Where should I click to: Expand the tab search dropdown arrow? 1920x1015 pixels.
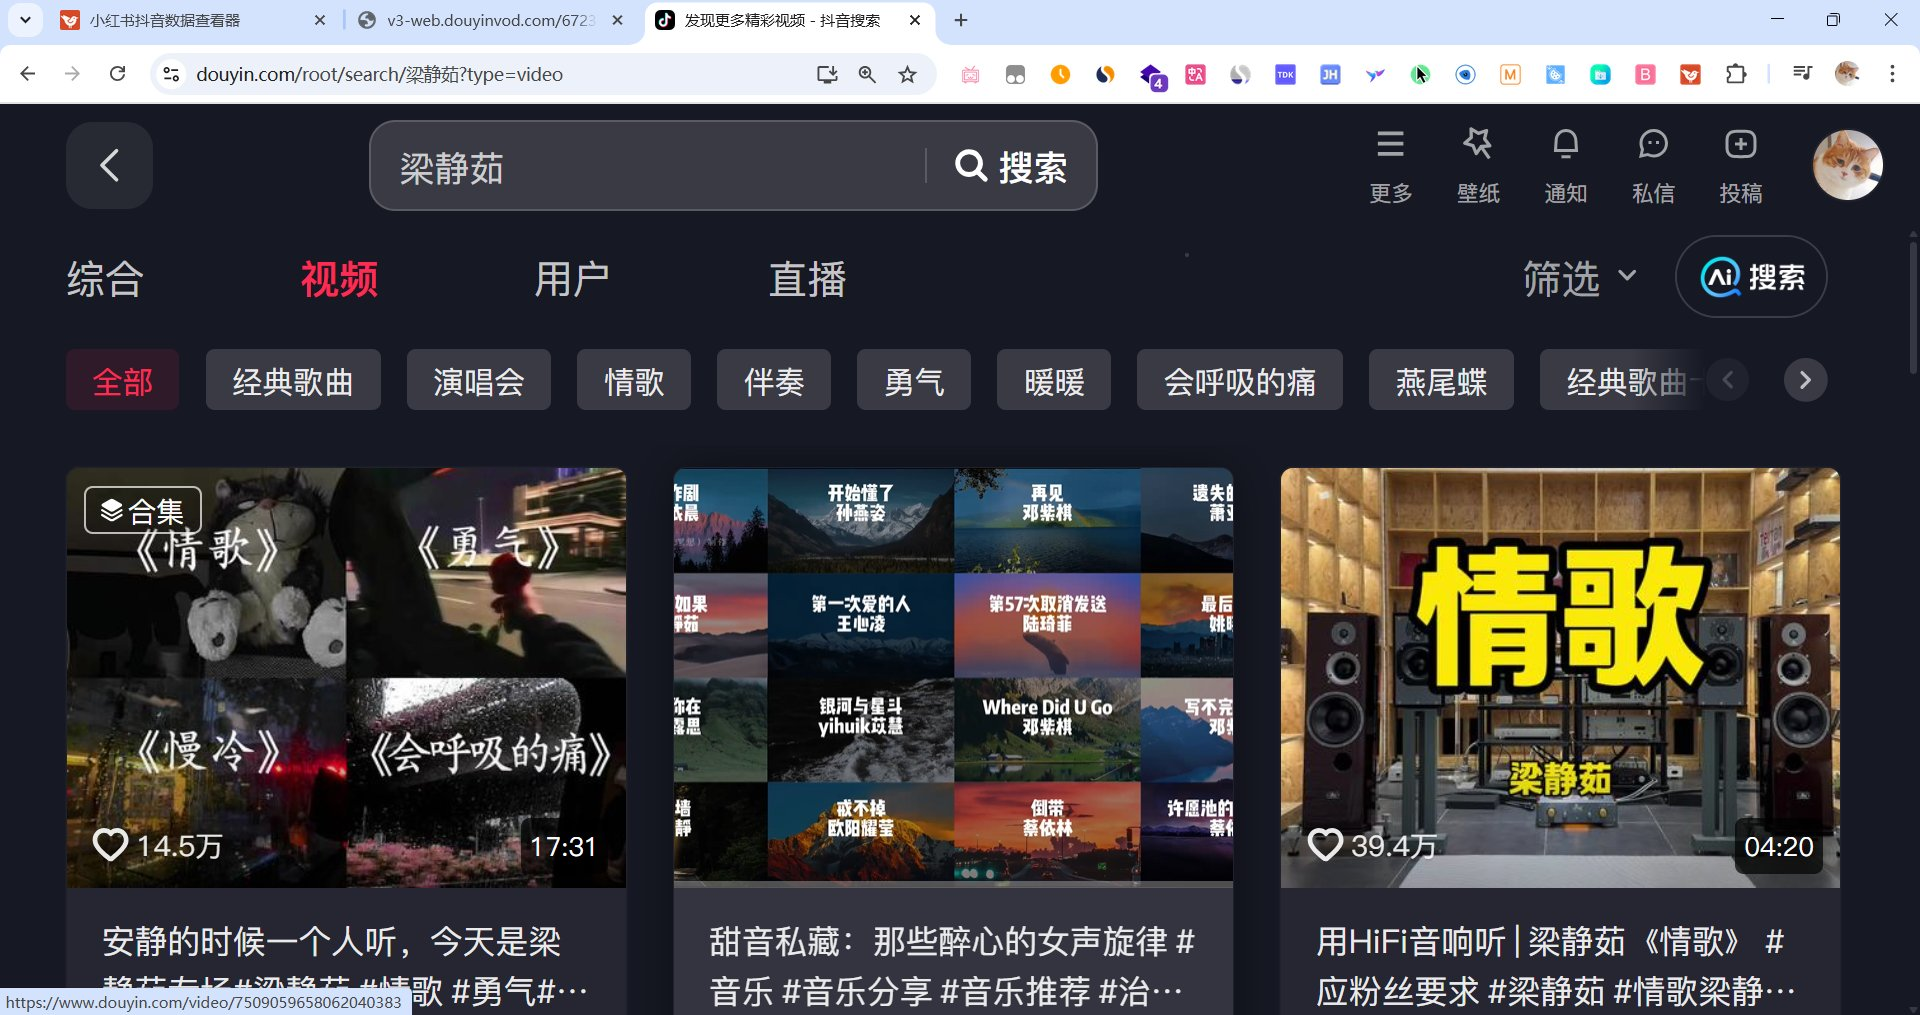[25, 20]
